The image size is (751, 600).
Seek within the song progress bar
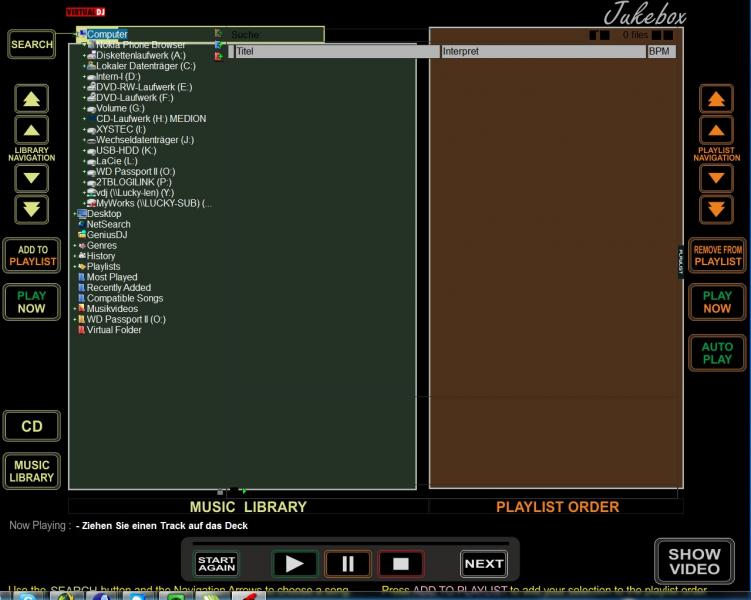point(351,543)
